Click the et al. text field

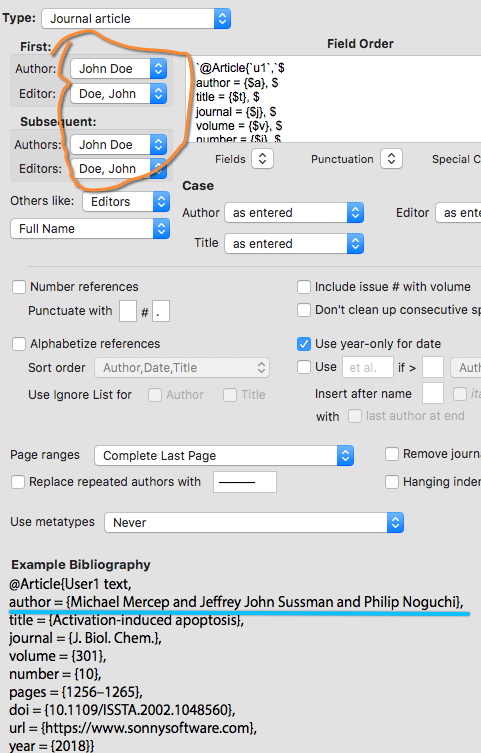pyautogui.click(x=368, y=368)
